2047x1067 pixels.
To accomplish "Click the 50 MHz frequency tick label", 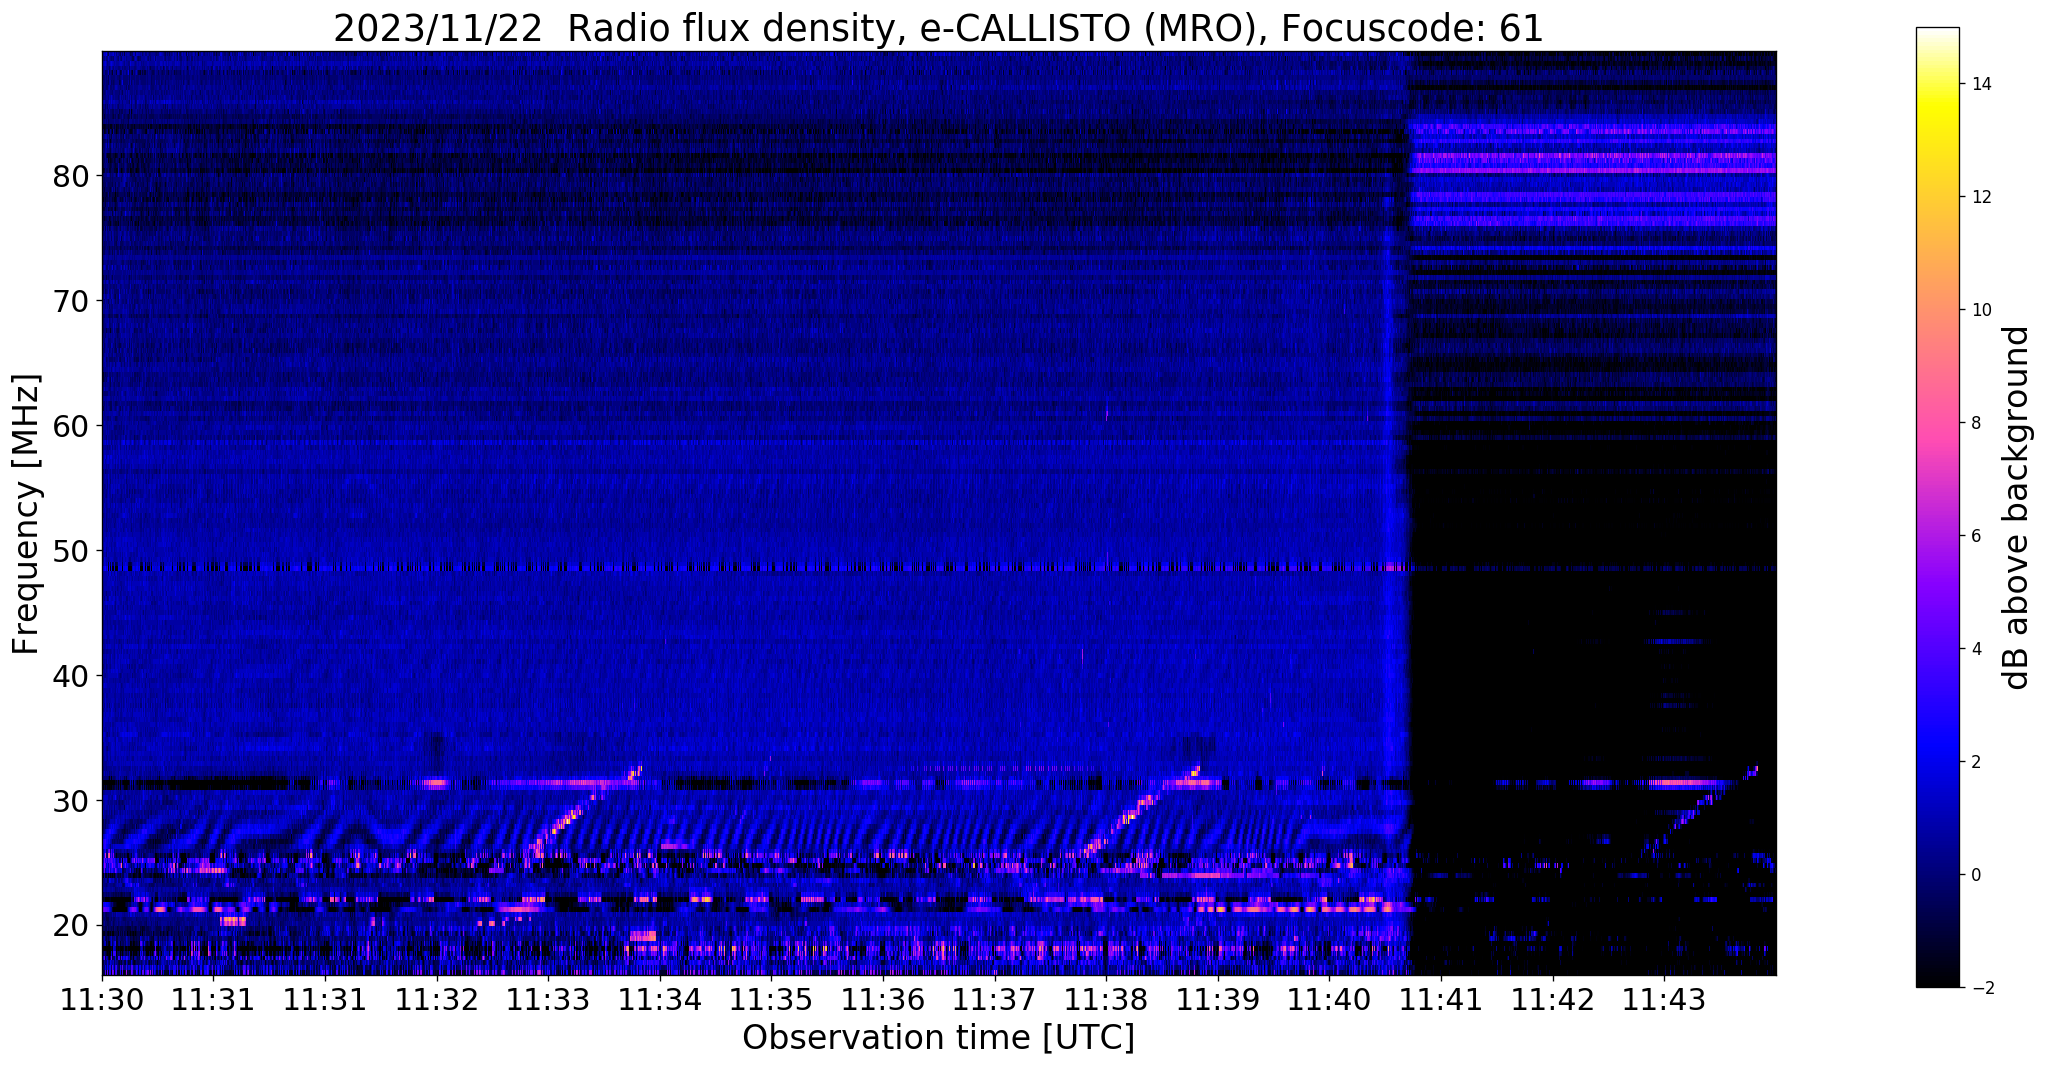I will coord(71,551).
